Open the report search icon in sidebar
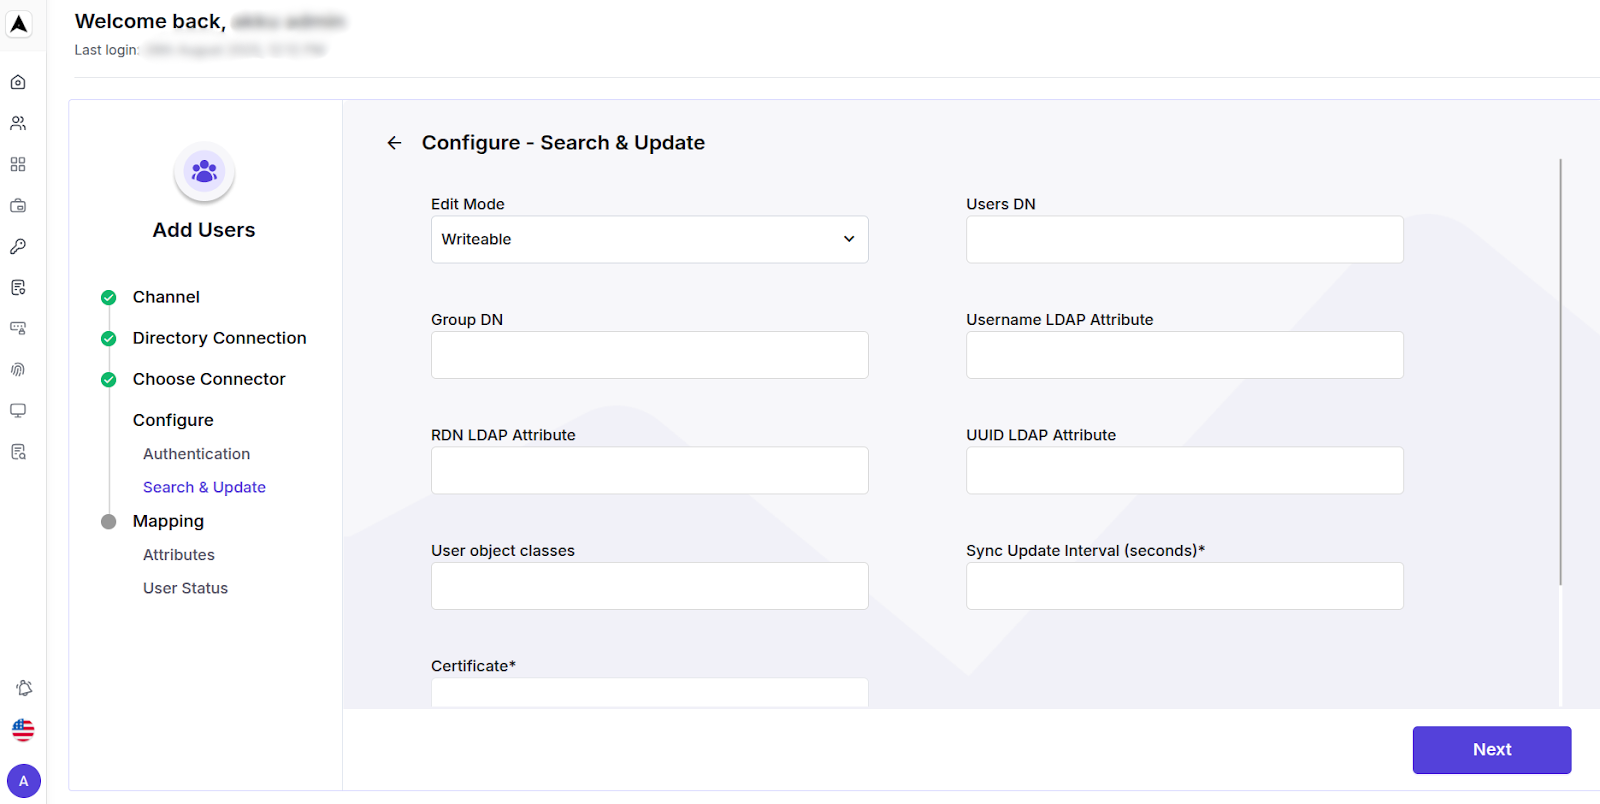The image size is (1600, 804). point(18,452)
